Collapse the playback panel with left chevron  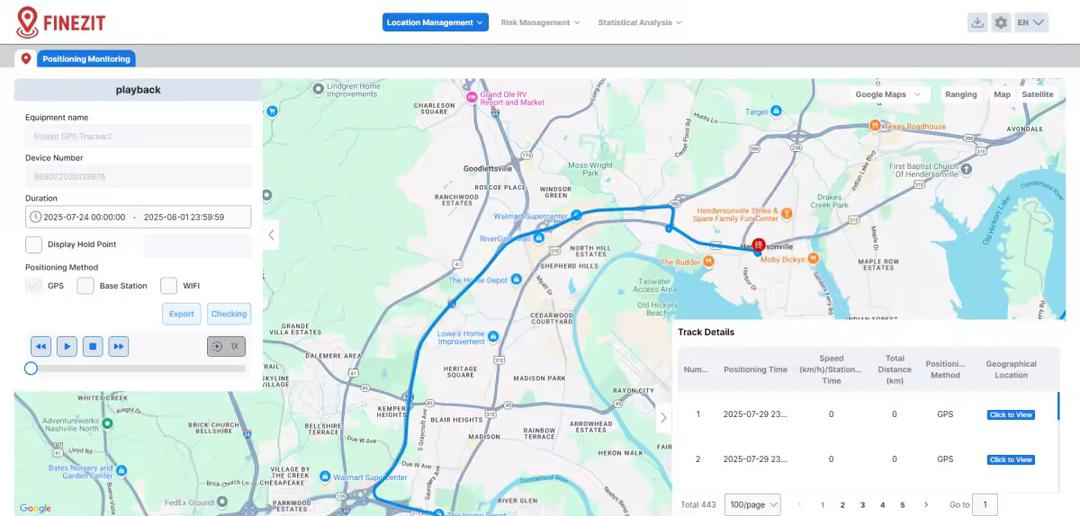271,235
